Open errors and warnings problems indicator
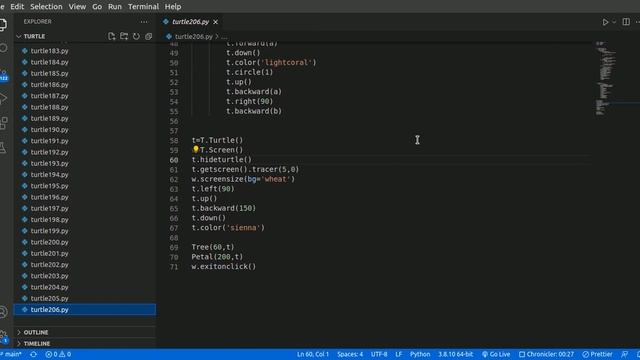 [x=58, y=354]
